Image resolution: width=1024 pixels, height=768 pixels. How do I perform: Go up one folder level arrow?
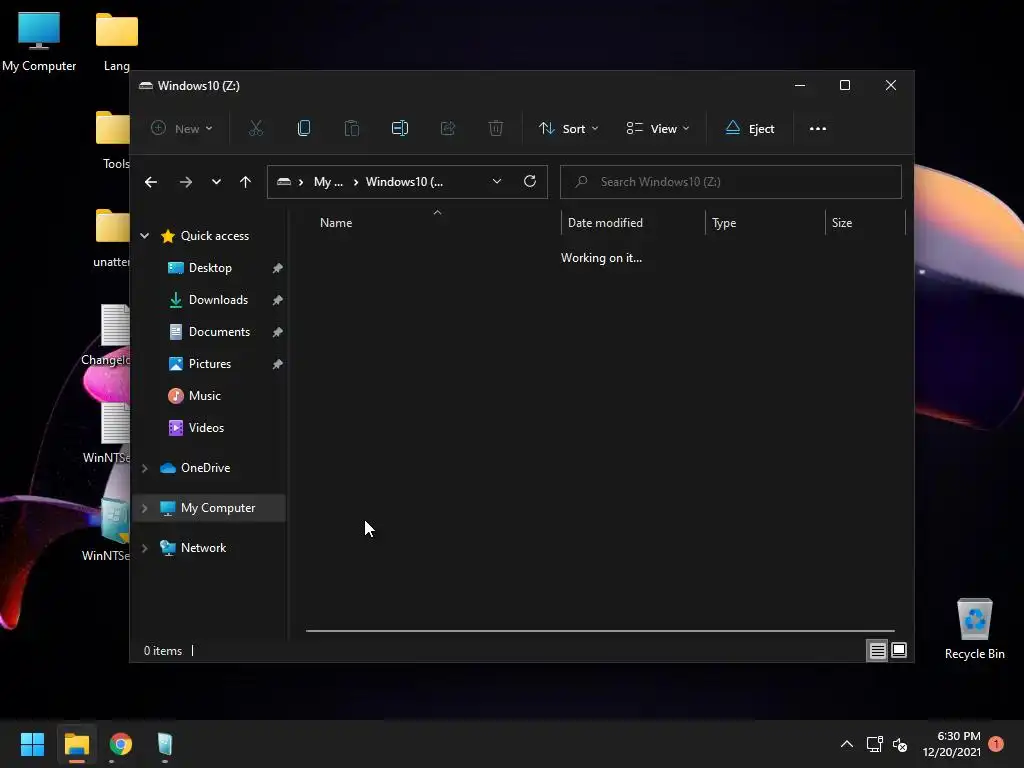(x=246, y=182)
